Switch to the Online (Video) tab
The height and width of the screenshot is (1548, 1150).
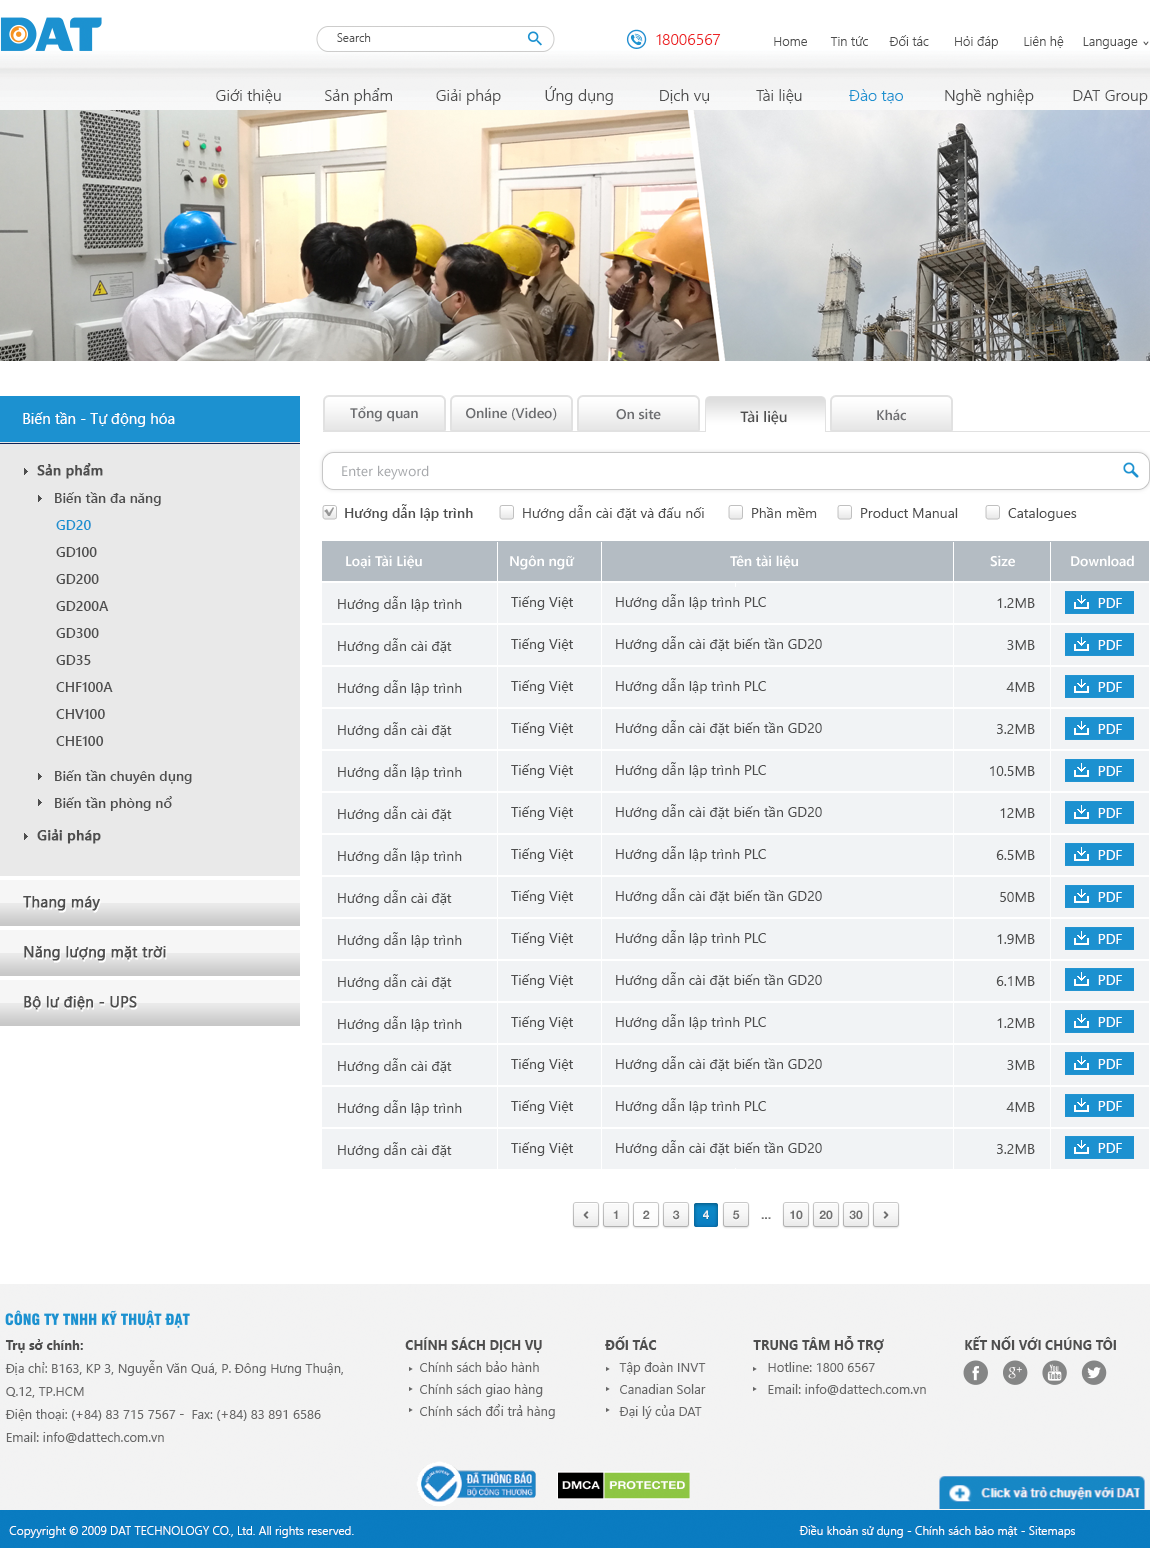511,414
